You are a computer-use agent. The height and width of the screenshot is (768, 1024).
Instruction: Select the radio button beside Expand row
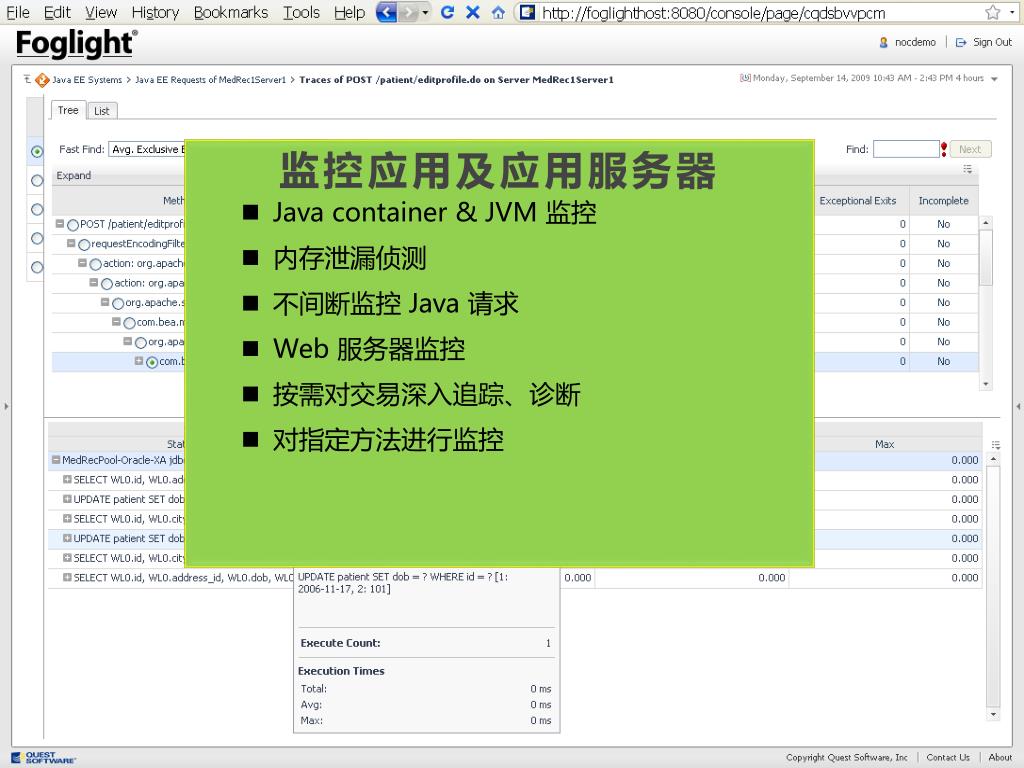pyautogui.click(x=37, y=180)
